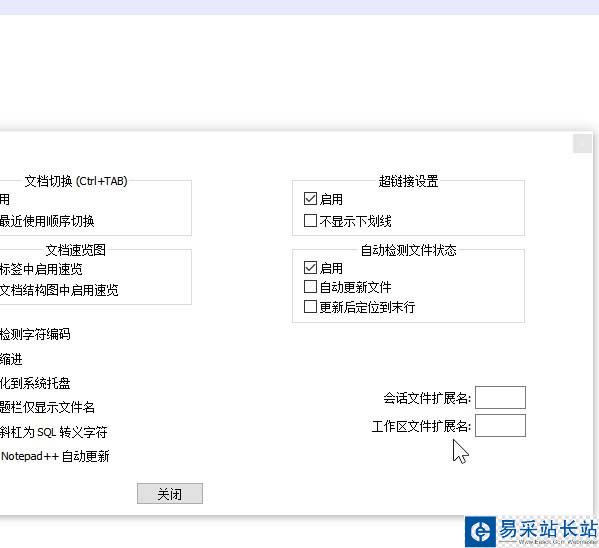Enable the 不显示下划线 checkbox

click(310, 220)
